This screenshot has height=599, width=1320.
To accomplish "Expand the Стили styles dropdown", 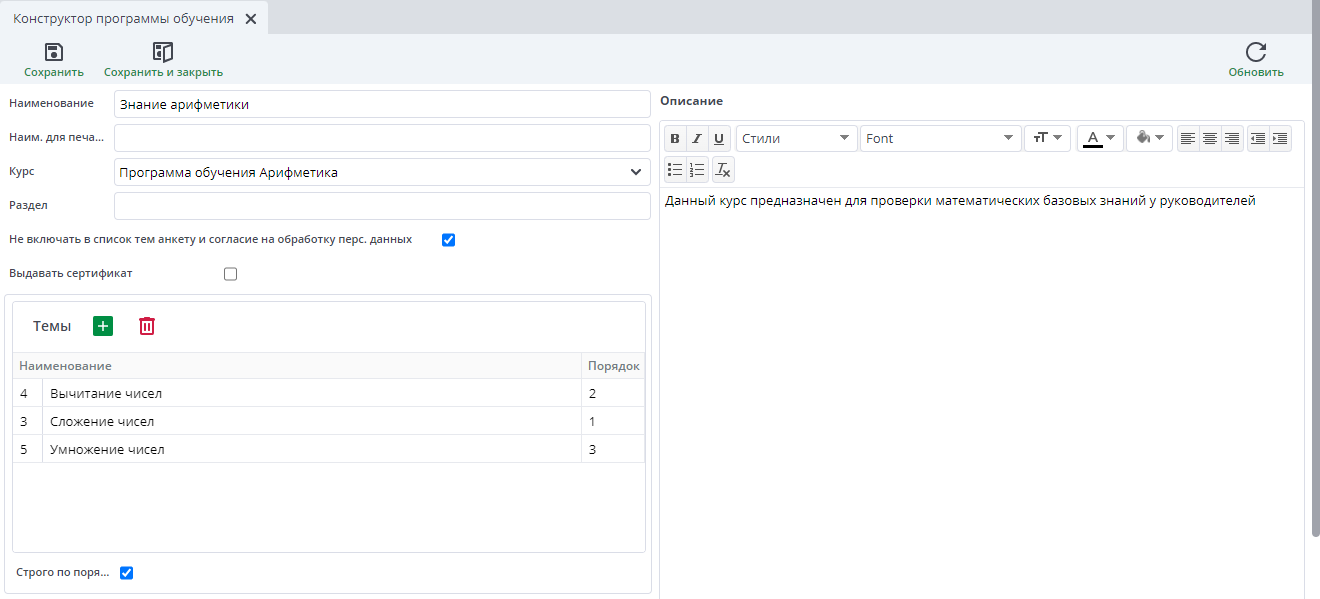I will click(x=797, y=139).
